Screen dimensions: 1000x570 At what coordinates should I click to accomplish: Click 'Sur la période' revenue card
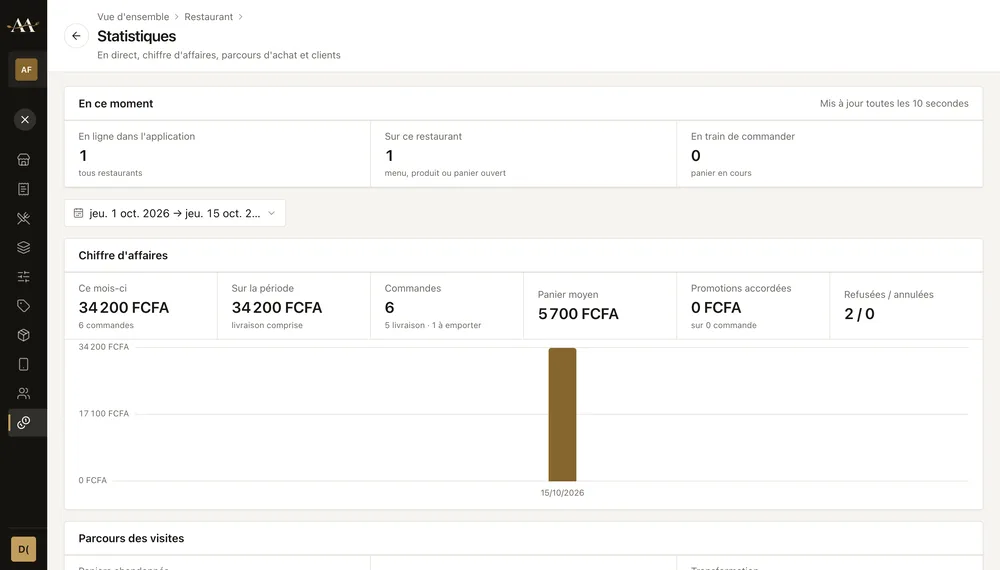[x=294, y=306]
